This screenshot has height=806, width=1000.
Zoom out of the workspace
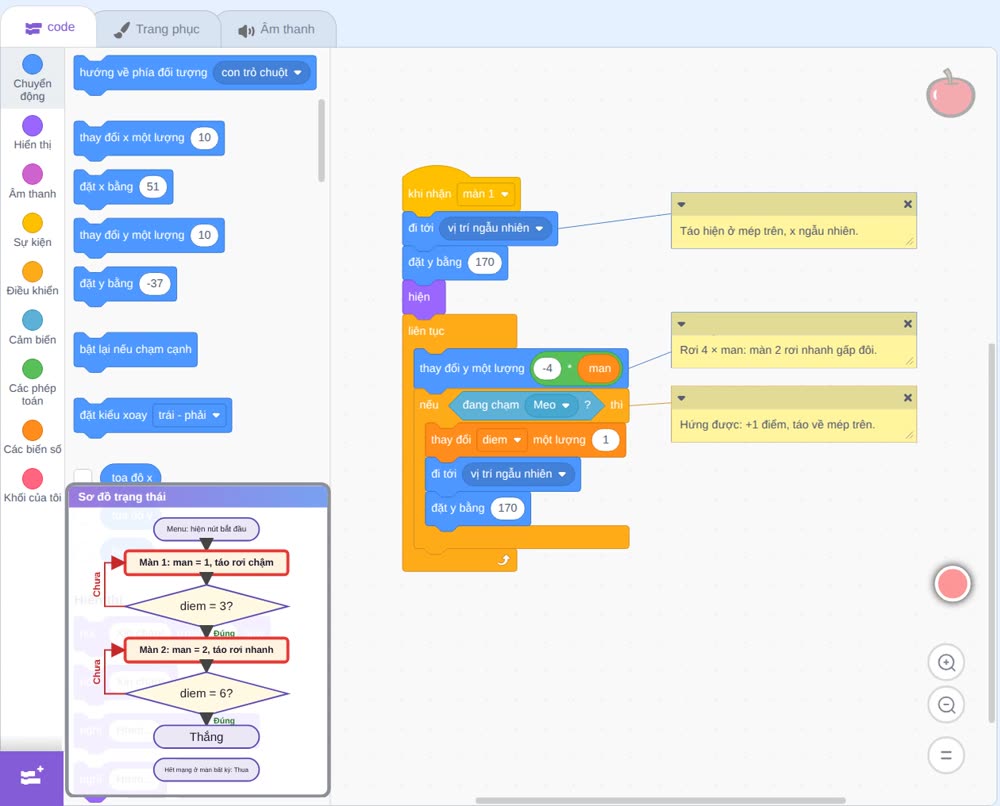point(946,705)
